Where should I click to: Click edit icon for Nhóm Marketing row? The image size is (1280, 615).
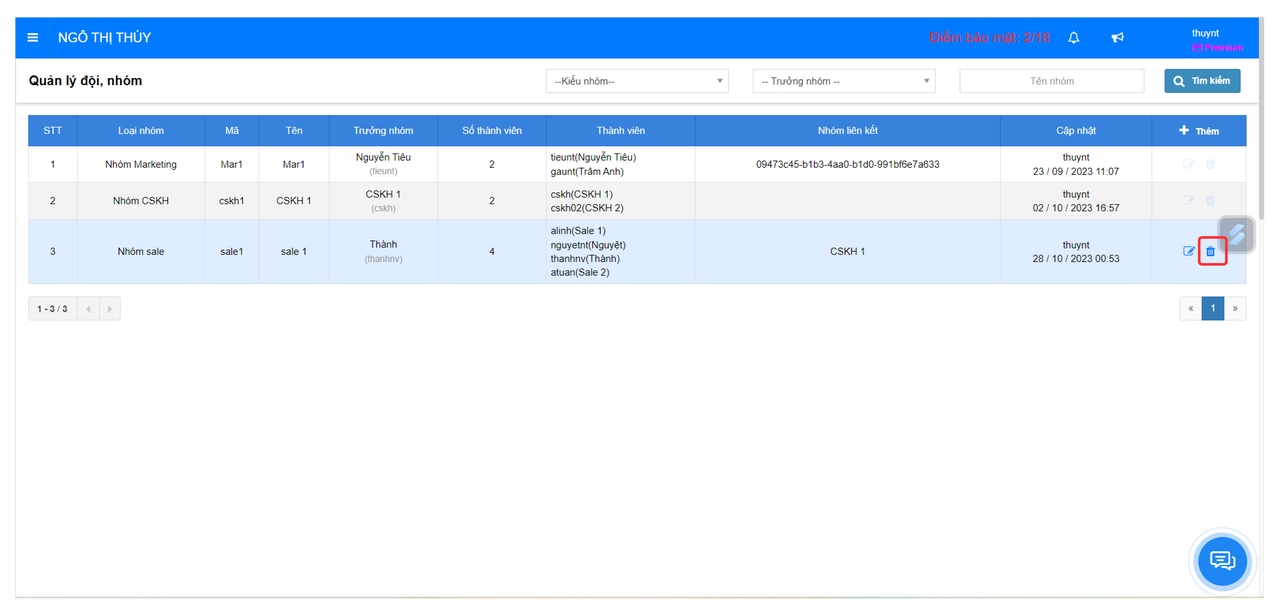point(1189,164)
